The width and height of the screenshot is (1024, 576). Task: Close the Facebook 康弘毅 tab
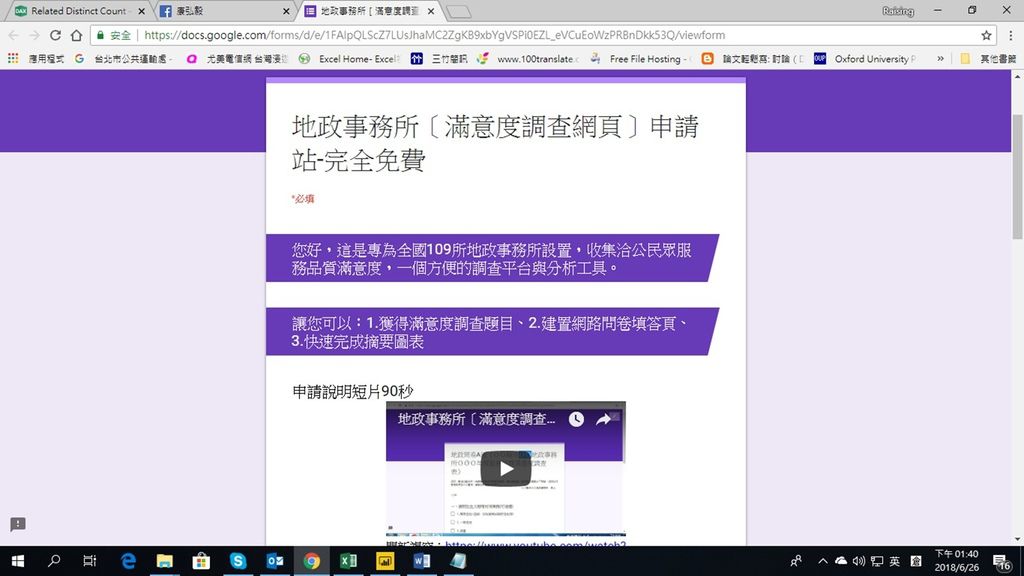point(286,11)
